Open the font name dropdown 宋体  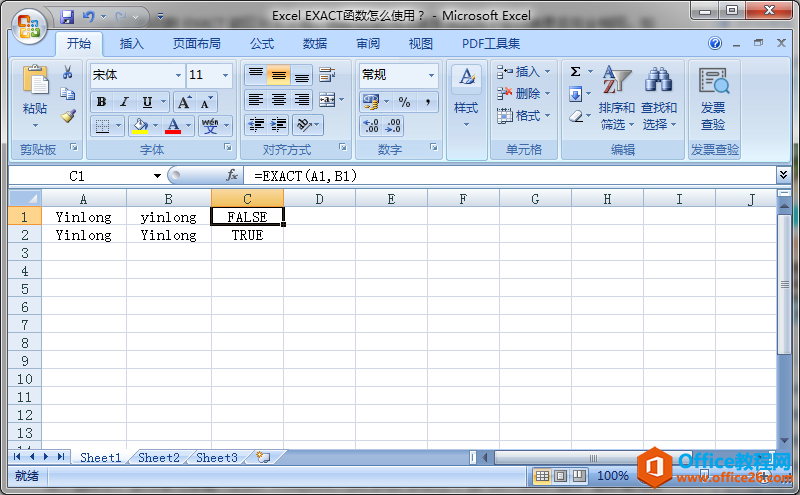178,75
